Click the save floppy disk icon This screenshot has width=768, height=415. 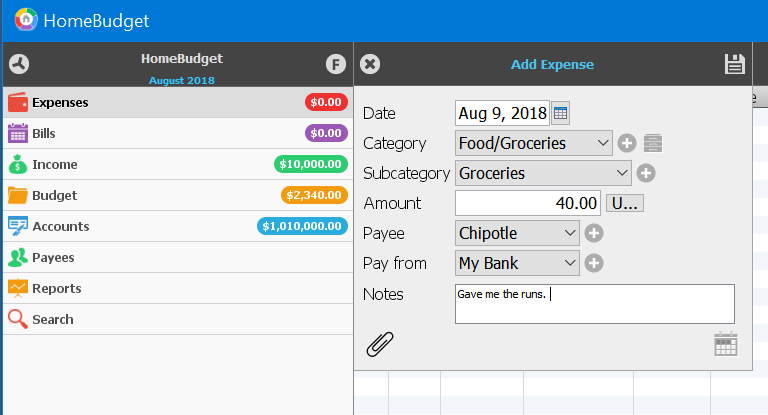point(735,64)
